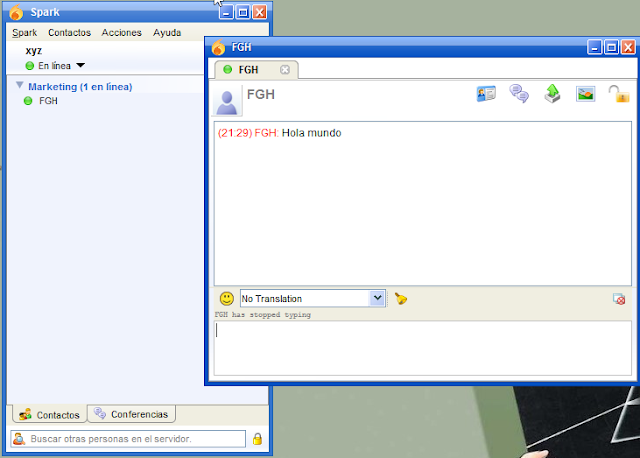Click the yellow lock icon next to the search box
The height and width of the screenshot is (458, 640).
point(257,439)
